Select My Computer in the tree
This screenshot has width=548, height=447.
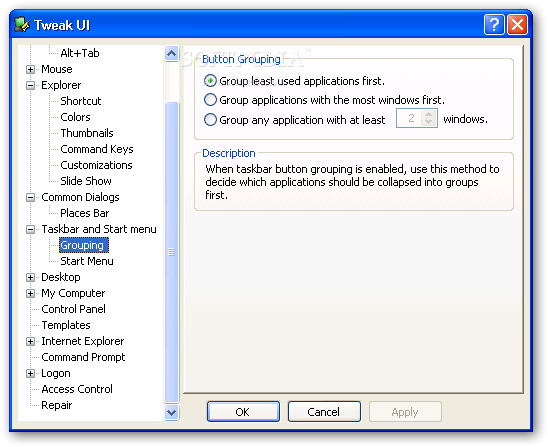pyautogui.click(x=73, y=293)
